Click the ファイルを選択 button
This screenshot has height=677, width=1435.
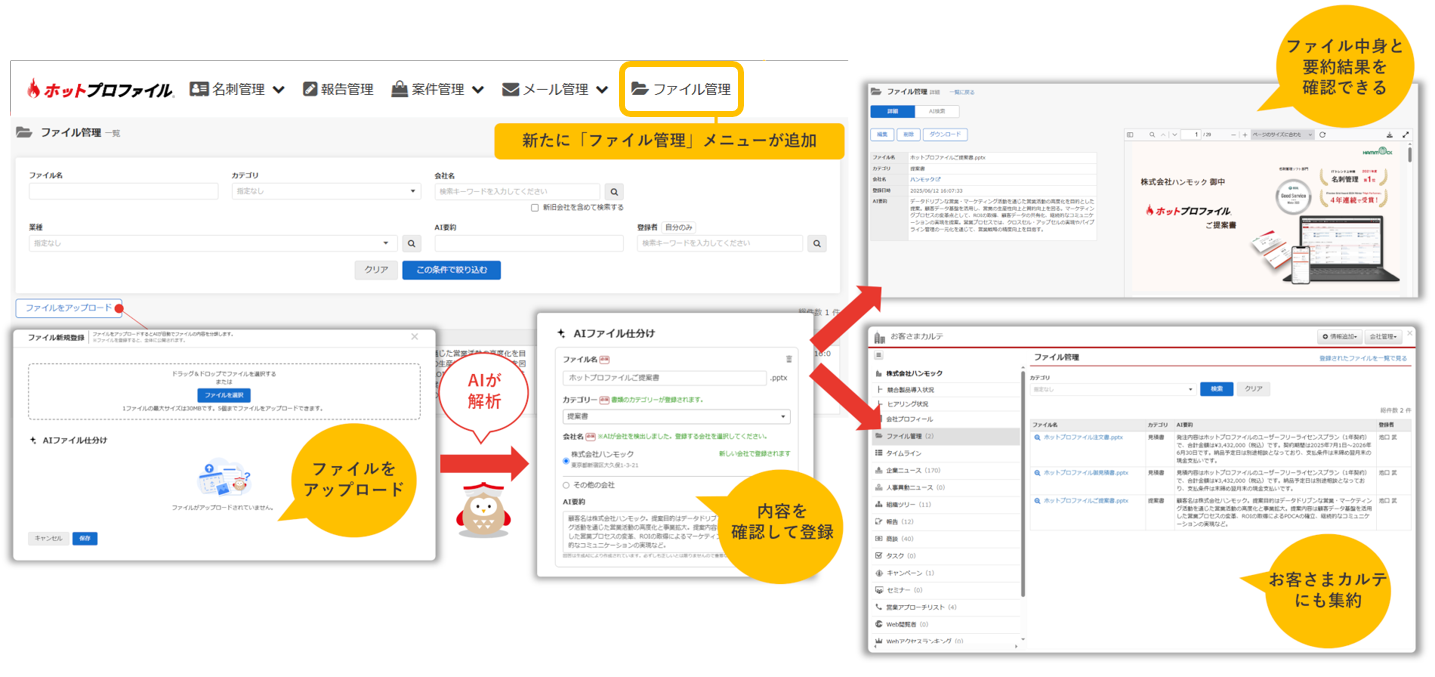(x=224, y=395)
